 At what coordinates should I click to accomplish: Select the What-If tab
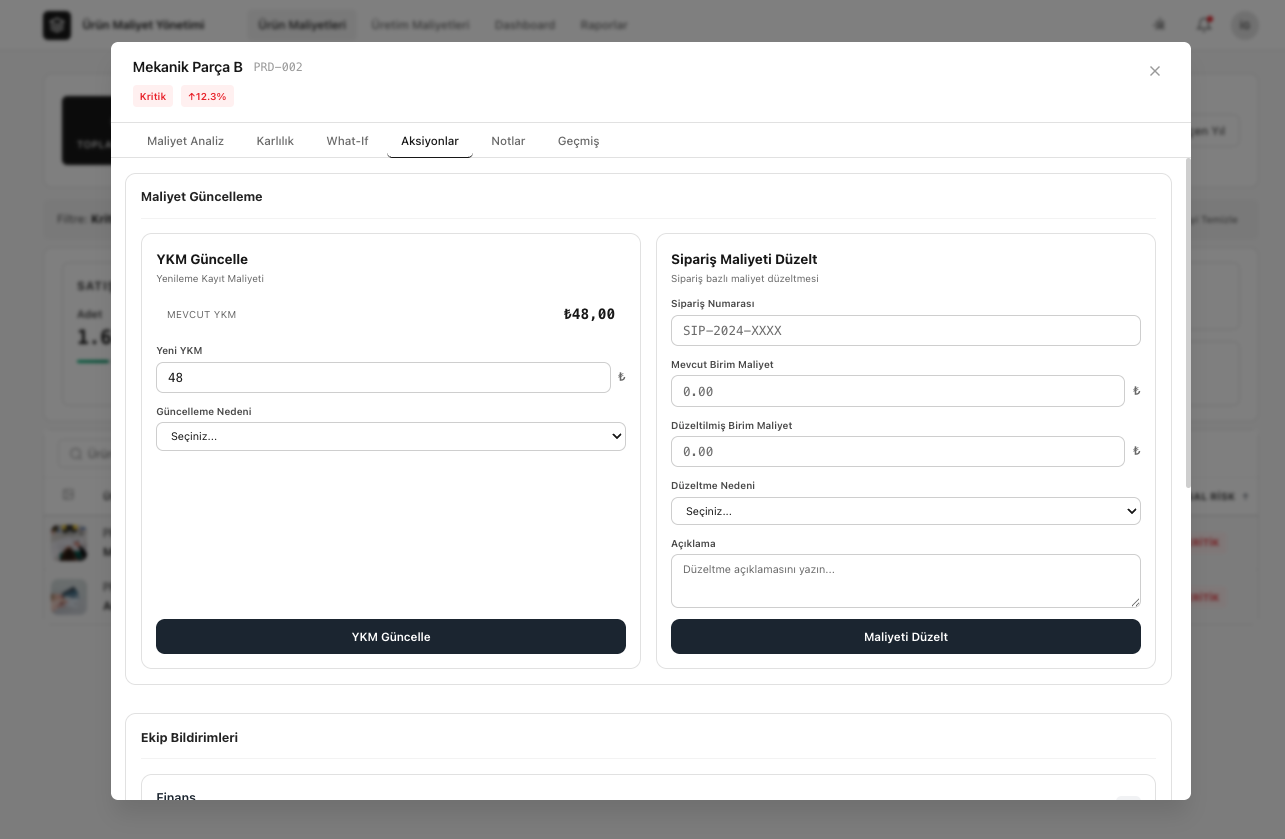click(x=347, y=141)
